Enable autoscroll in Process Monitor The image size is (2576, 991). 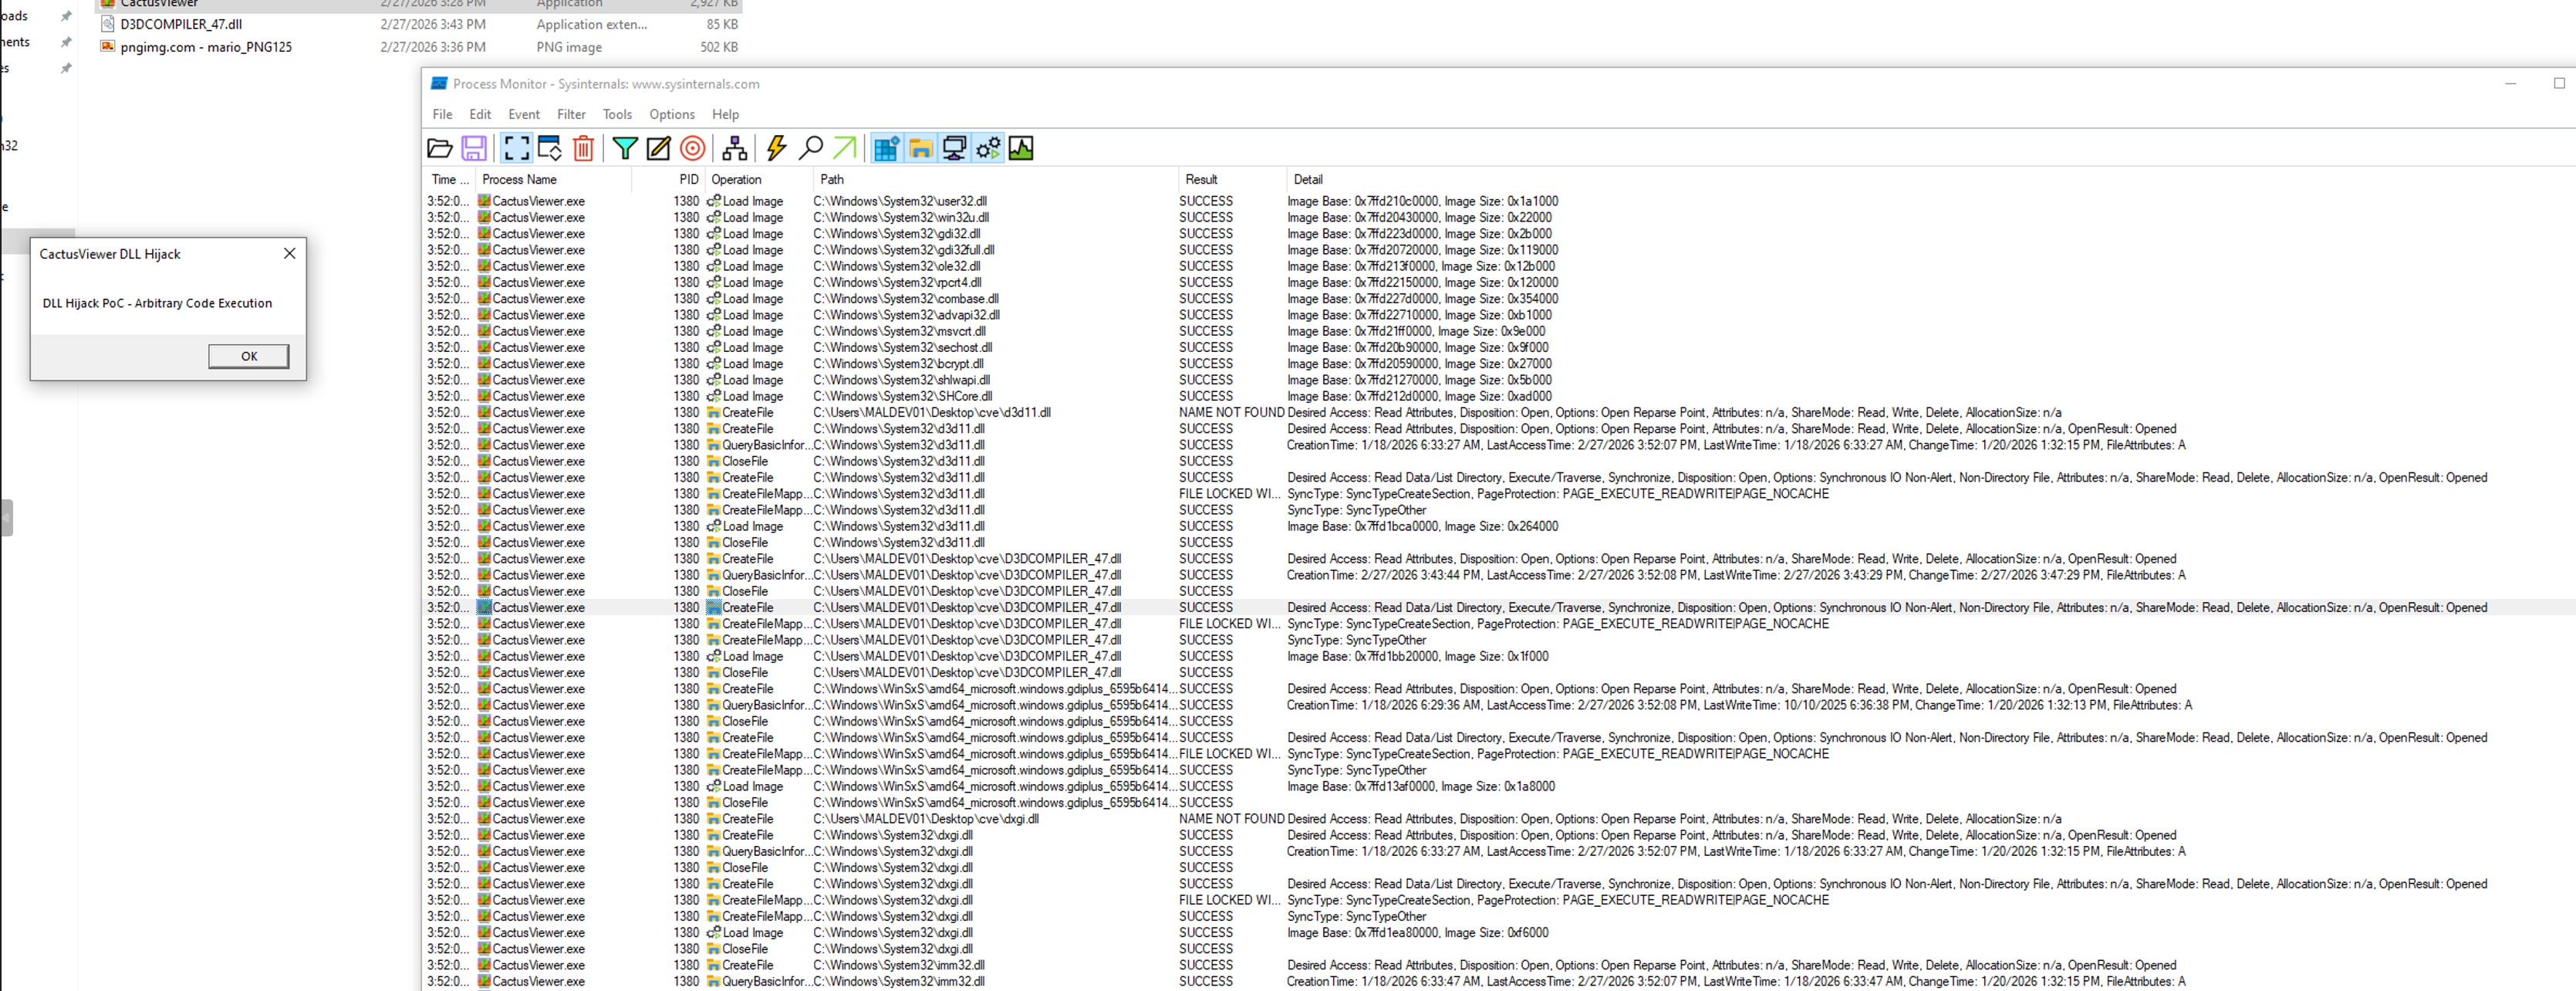[549, 148]
